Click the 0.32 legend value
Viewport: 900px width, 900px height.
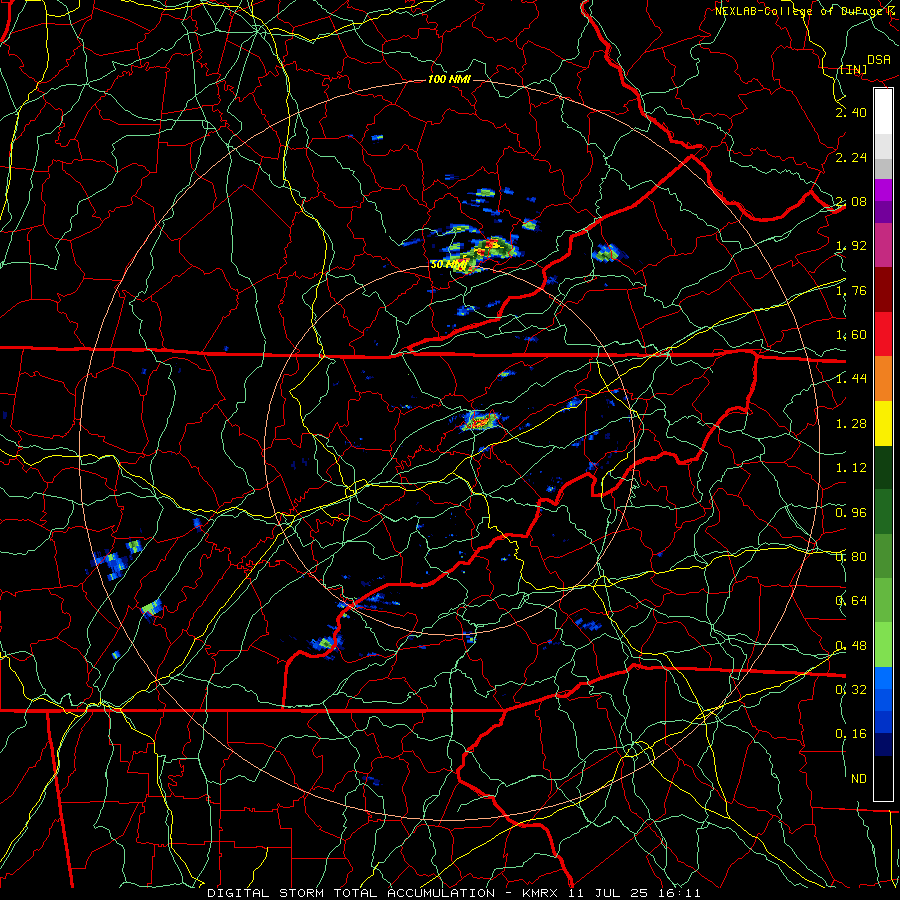[x=851, y=690]
